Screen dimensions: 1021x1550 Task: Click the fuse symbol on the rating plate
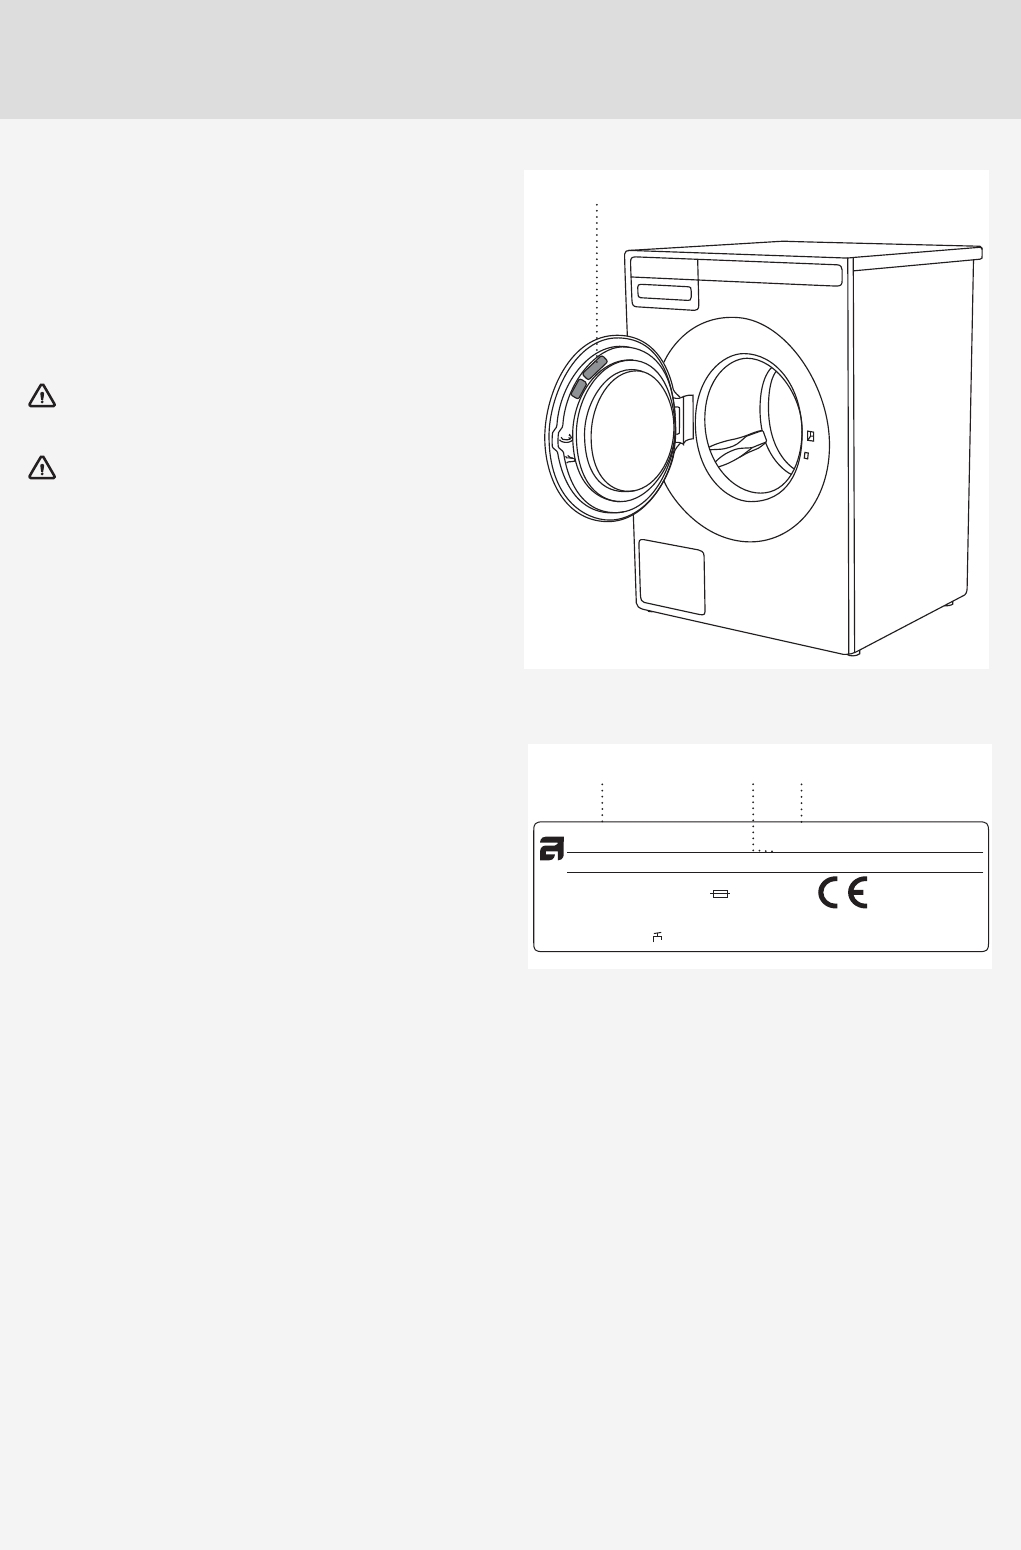[x=719, y=894]
